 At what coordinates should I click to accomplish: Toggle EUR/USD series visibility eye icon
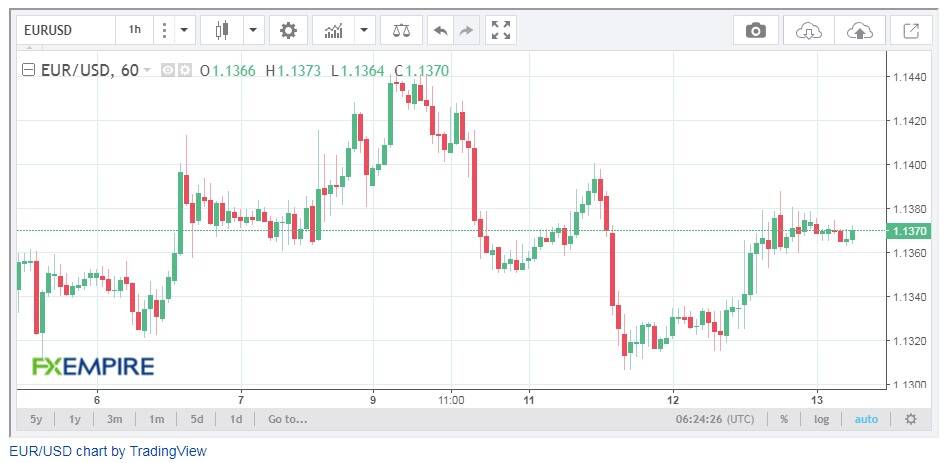168,71
